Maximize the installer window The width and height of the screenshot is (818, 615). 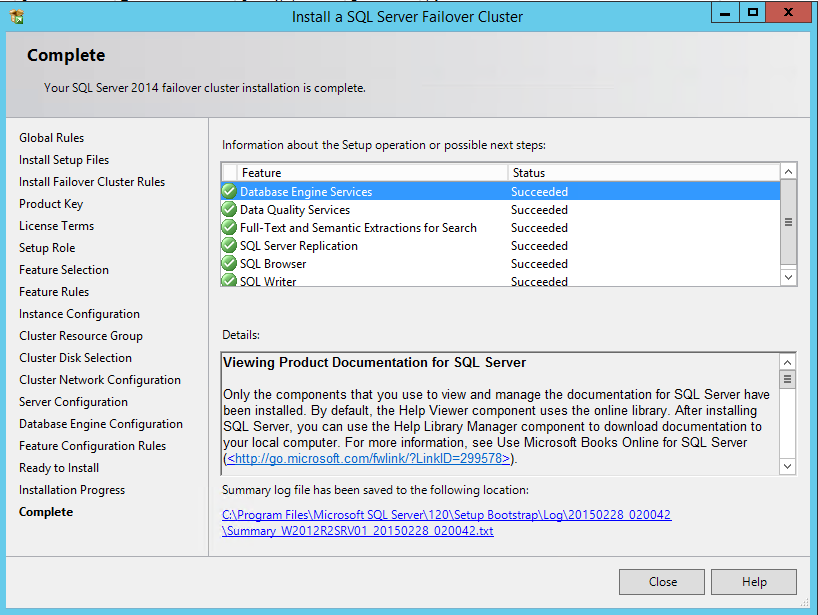753,13
